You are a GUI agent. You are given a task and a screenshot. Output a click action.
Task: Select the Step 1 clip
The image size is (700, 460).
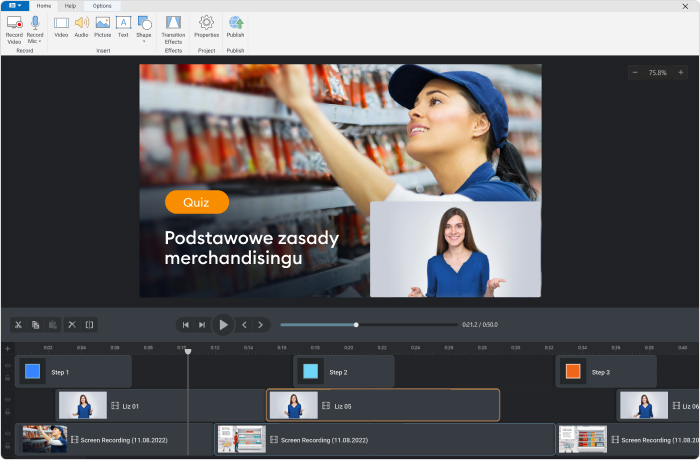pos(74,372)
